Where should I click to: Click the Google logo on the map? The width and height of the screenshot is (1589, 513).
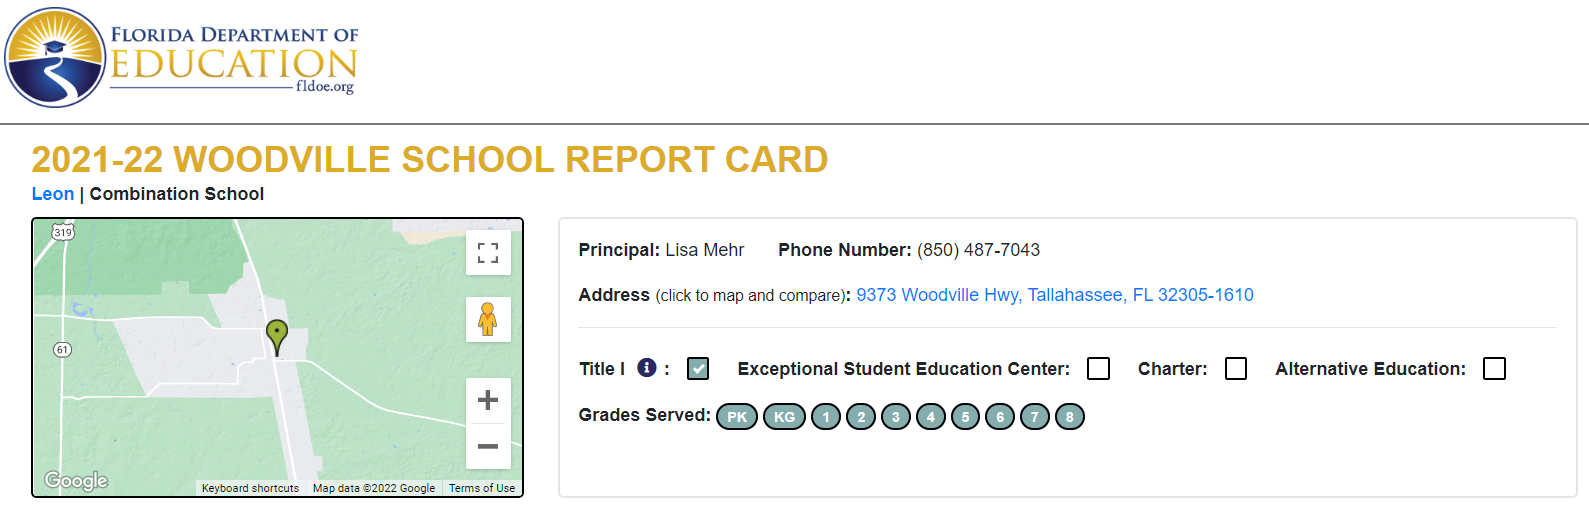(76, 481)
